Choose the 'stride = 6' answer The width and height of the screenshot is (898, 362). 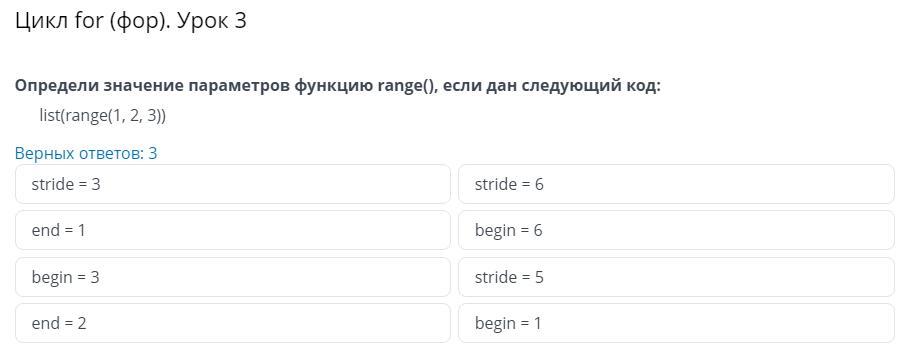(676, 184)
